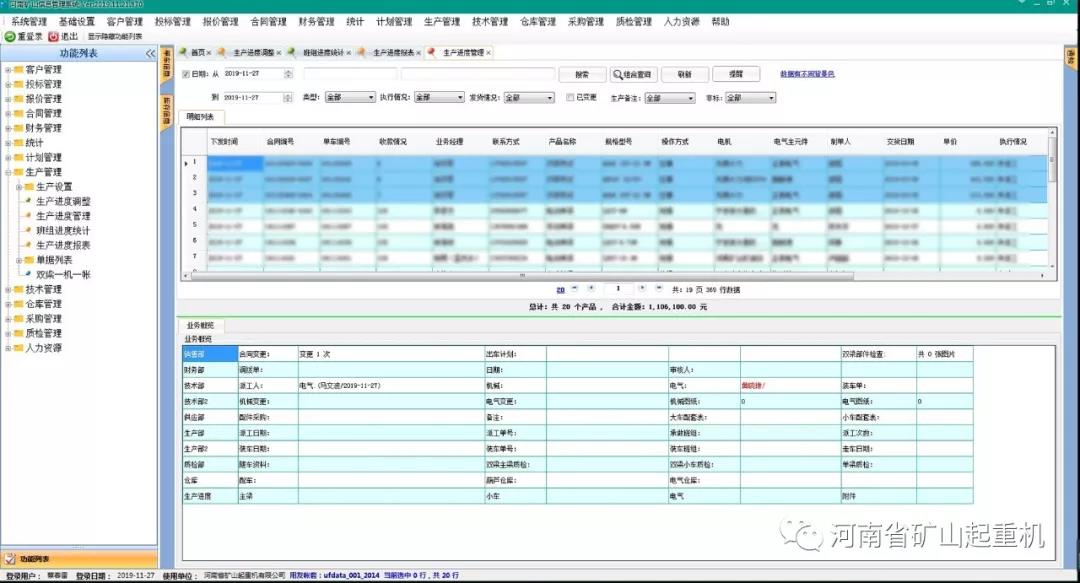Go to next page in table pager
This screenshot has width=1080, height=583.
[641, 288]
